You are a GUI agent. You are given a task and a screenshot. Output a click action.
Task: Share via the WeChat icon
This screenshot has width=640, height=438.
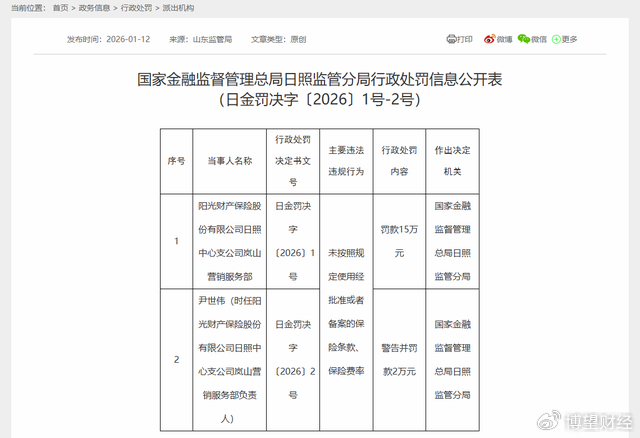(524, 39)
